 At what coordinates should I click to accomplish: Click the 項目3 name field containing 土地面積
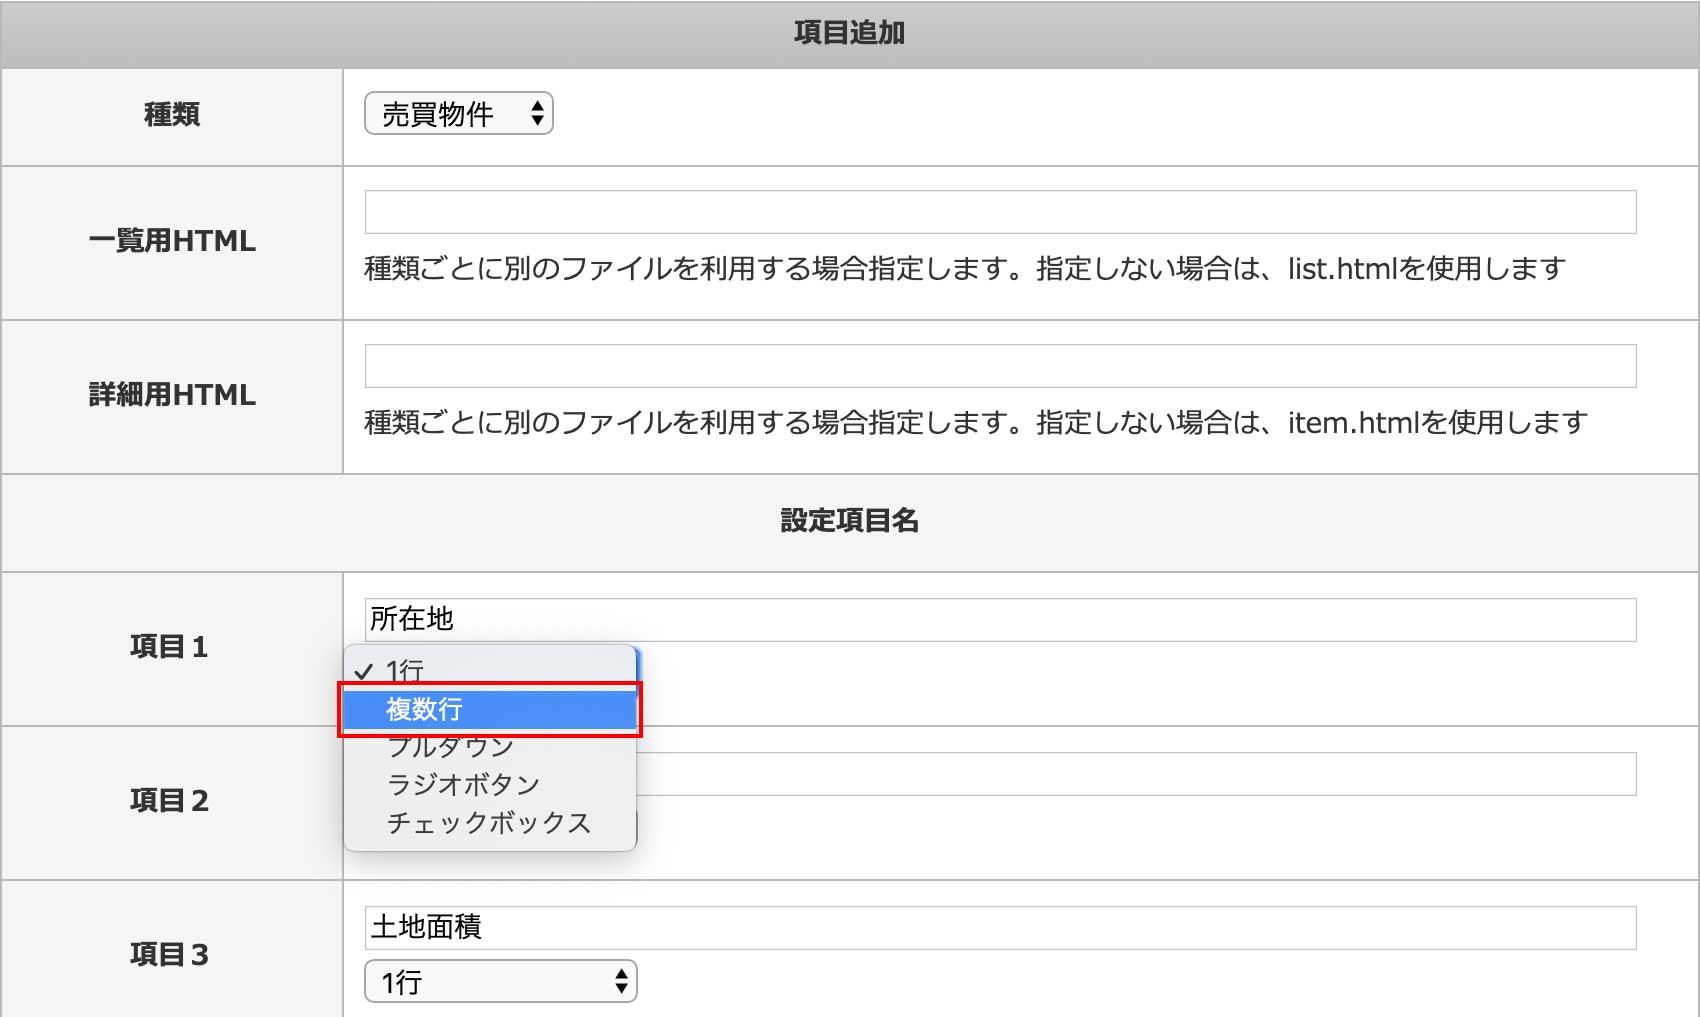coord(1000,928)
